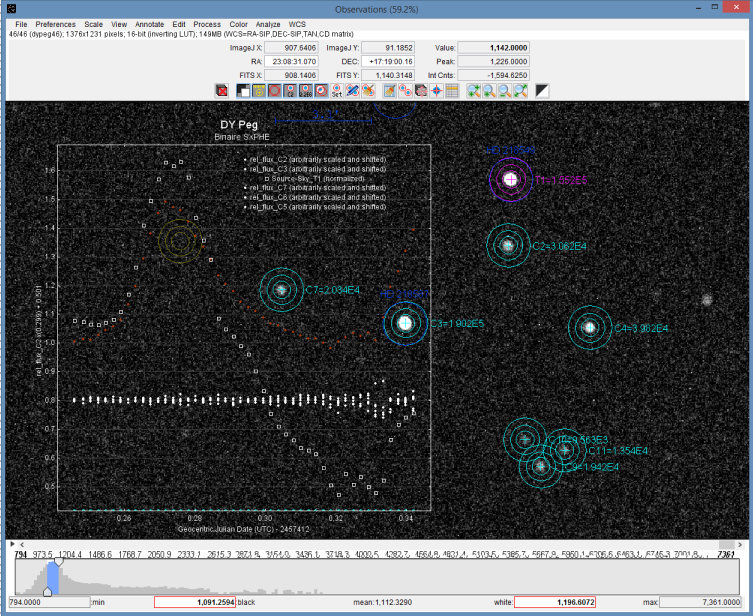The height and width of the screenshot is (616, 753).
Task: Click the stack play arrow button
Action: [12, 544]
